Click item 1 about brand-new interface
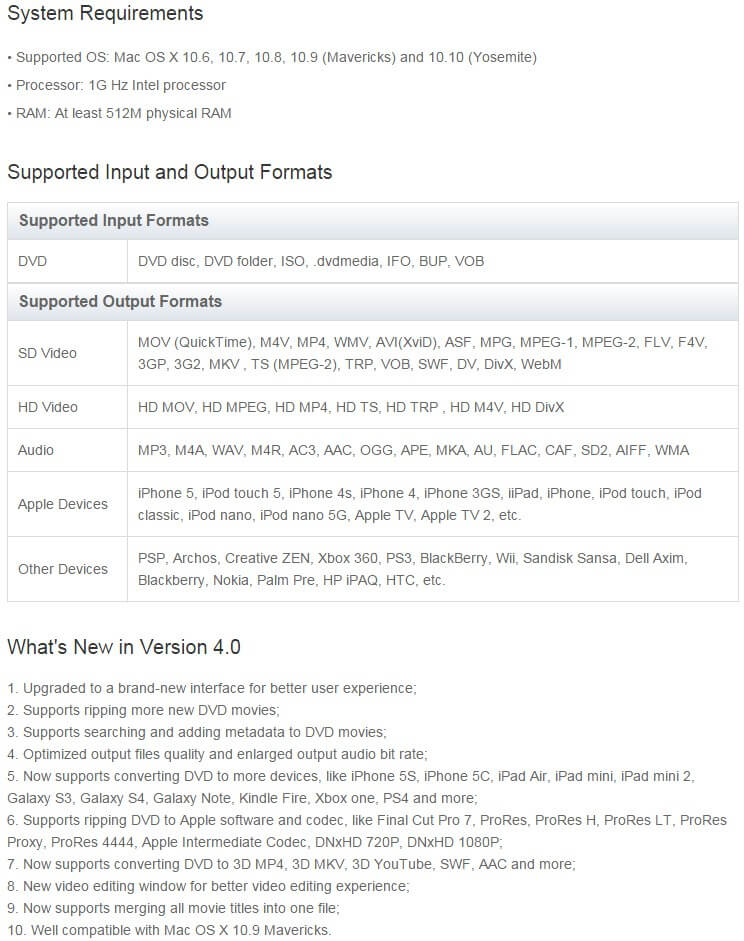 pos(212,688)
